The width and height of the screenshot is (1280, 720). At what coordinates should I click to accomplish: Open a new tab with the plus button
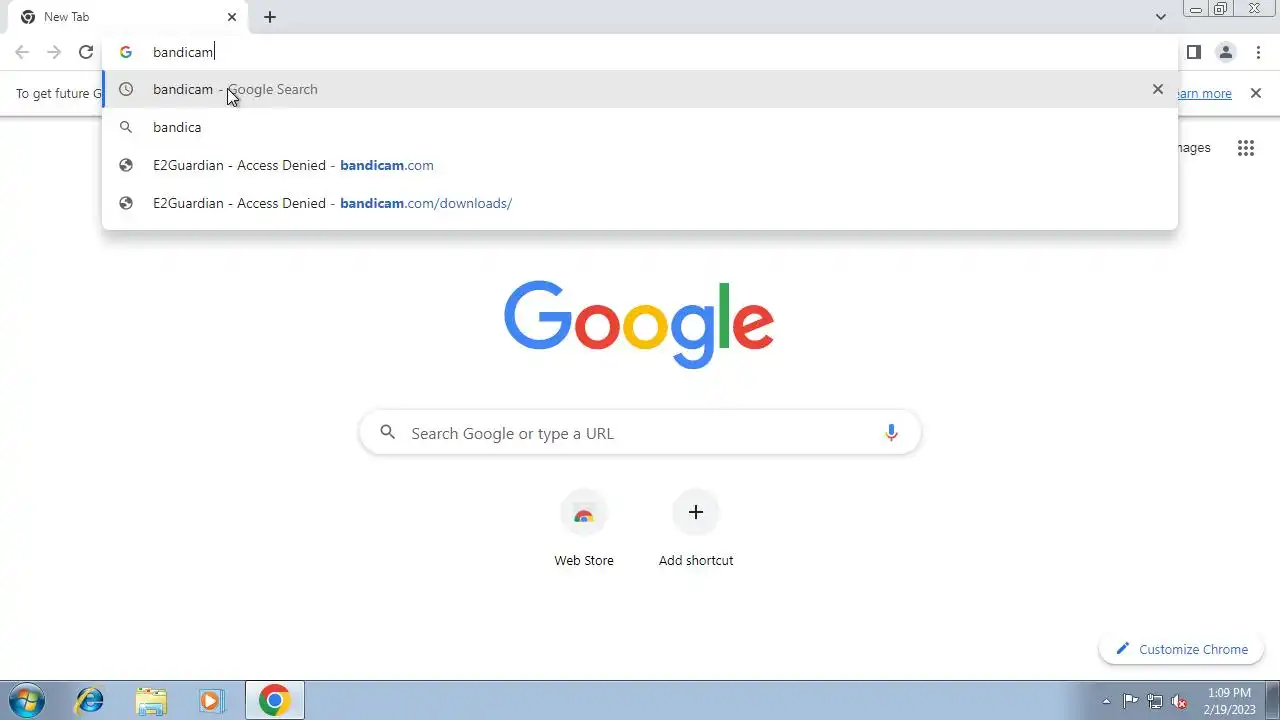click(270, 17)
